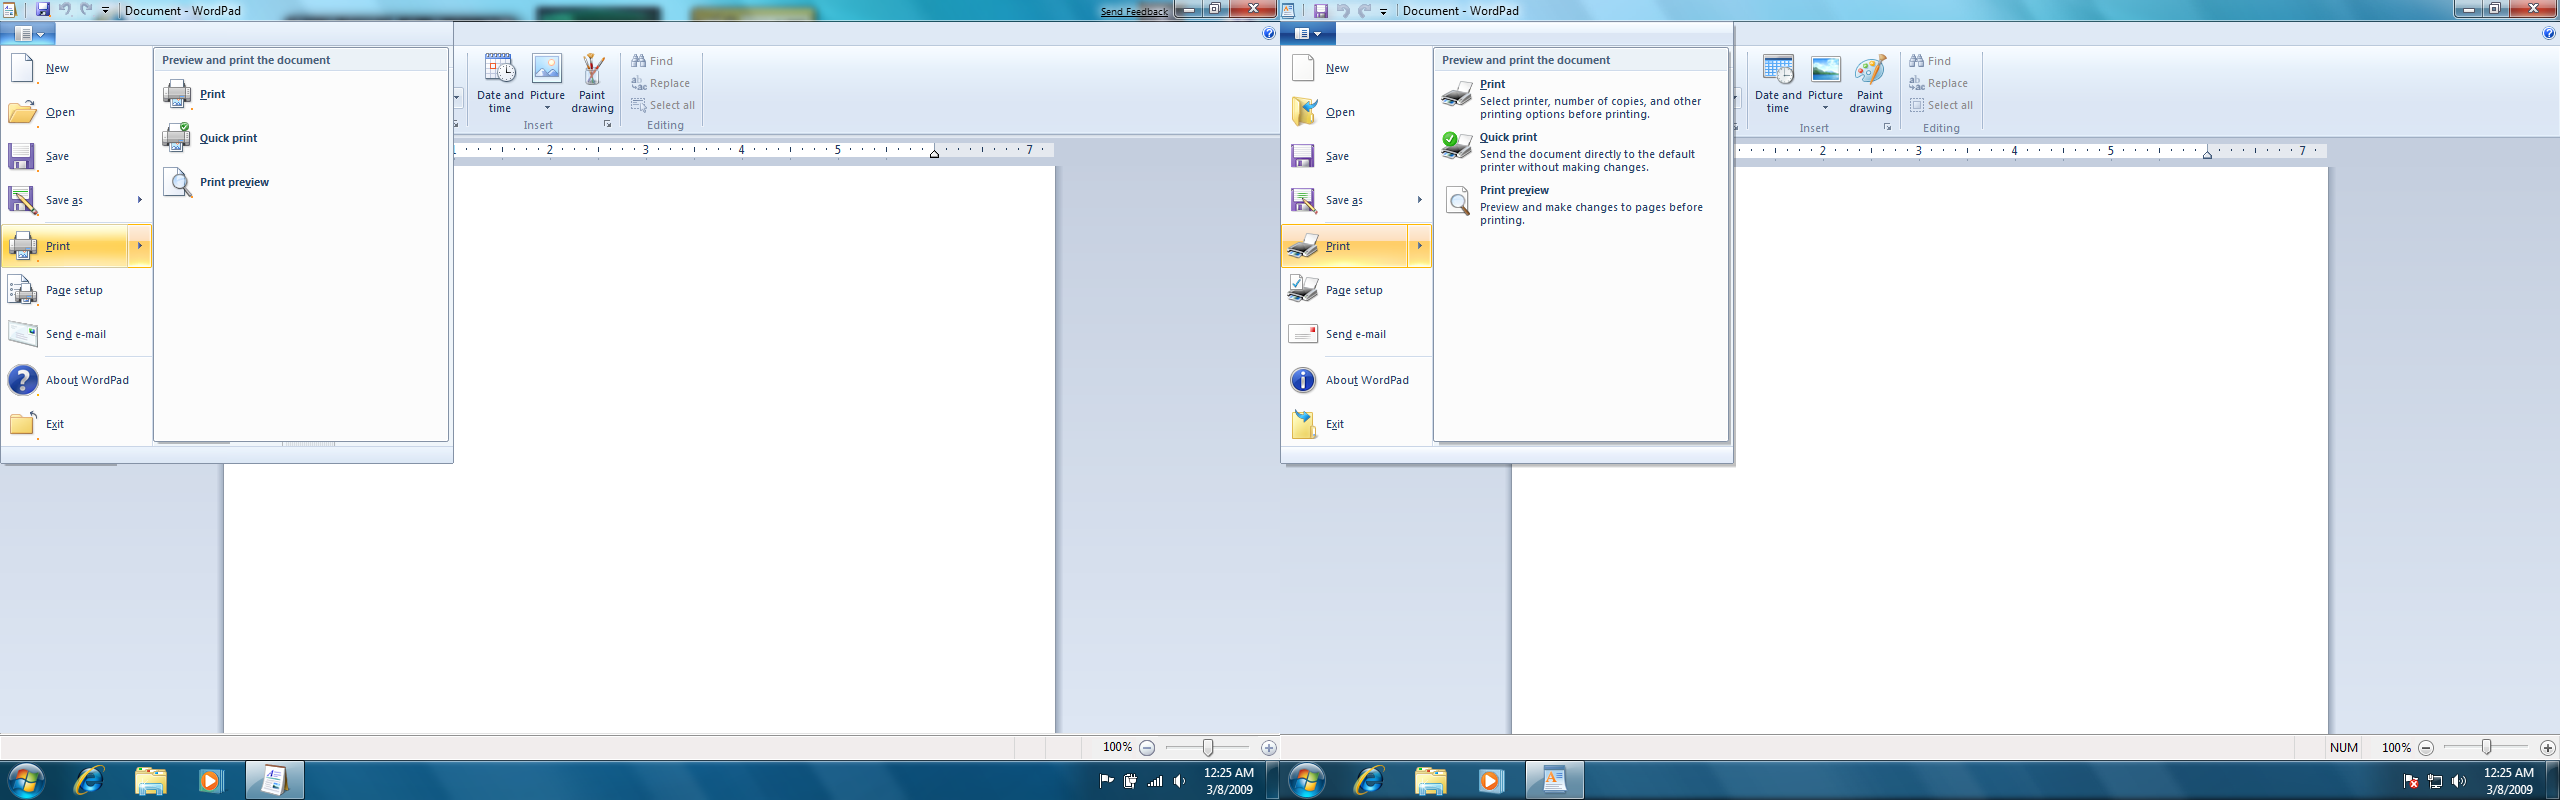Image resolution: width=2560 pixels, height=800 pixels.
Task: Open Insert group dialog launcher in left ribbon
Action: [x=607, y=124]
